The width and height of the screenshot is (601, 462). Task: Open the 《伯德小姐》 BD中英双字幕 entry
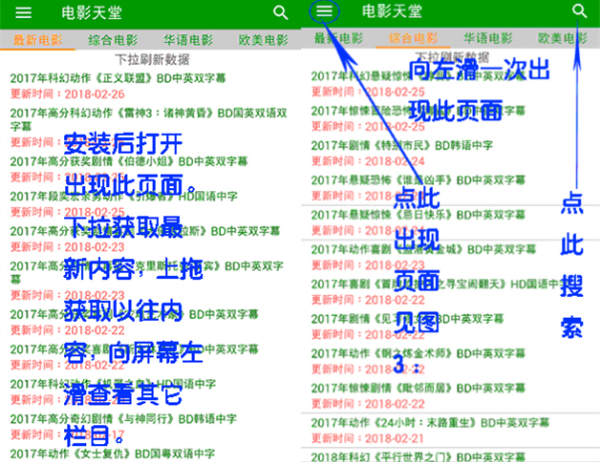coord(128,161)
